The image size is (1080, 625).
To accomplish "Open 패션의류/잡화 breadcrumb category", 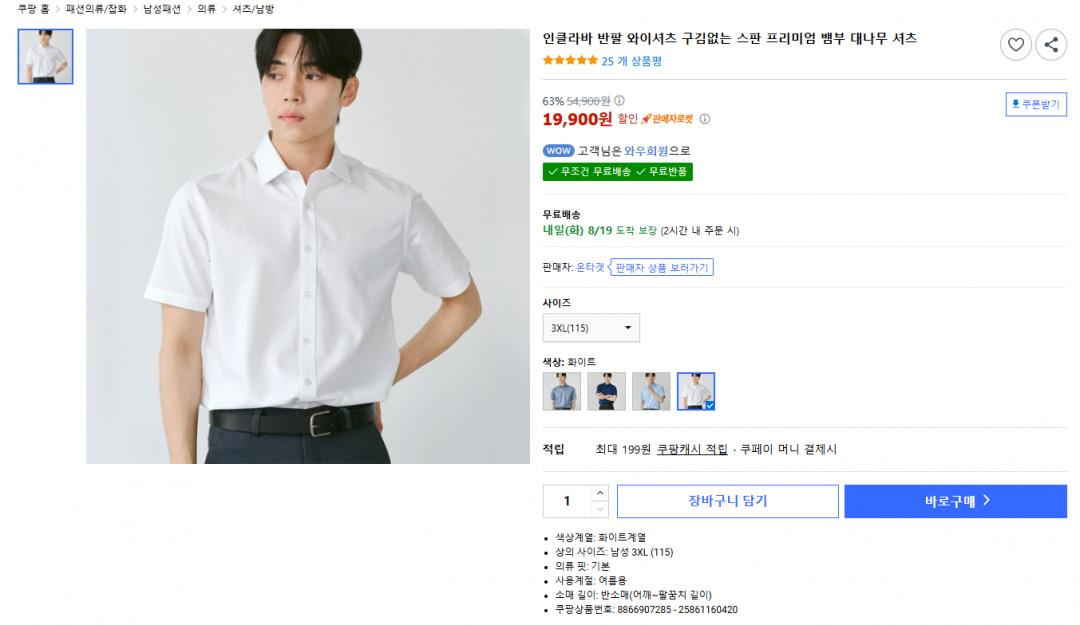I will point(96,9).
